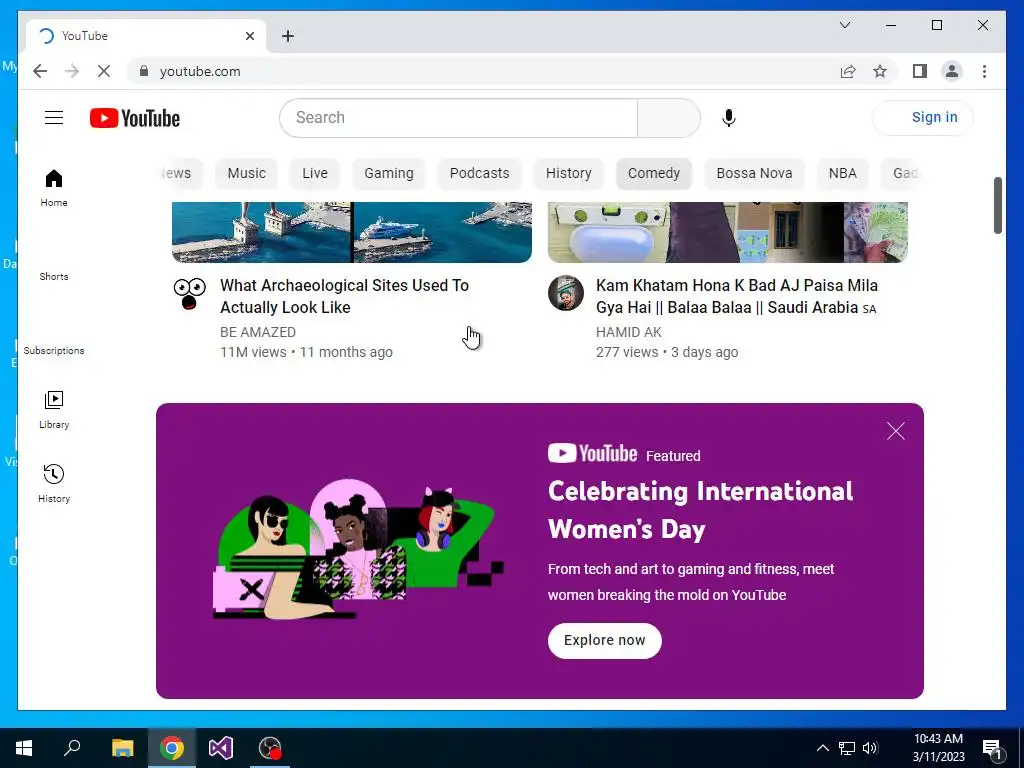Select the Gaming category chip

(x=389, y=173)
